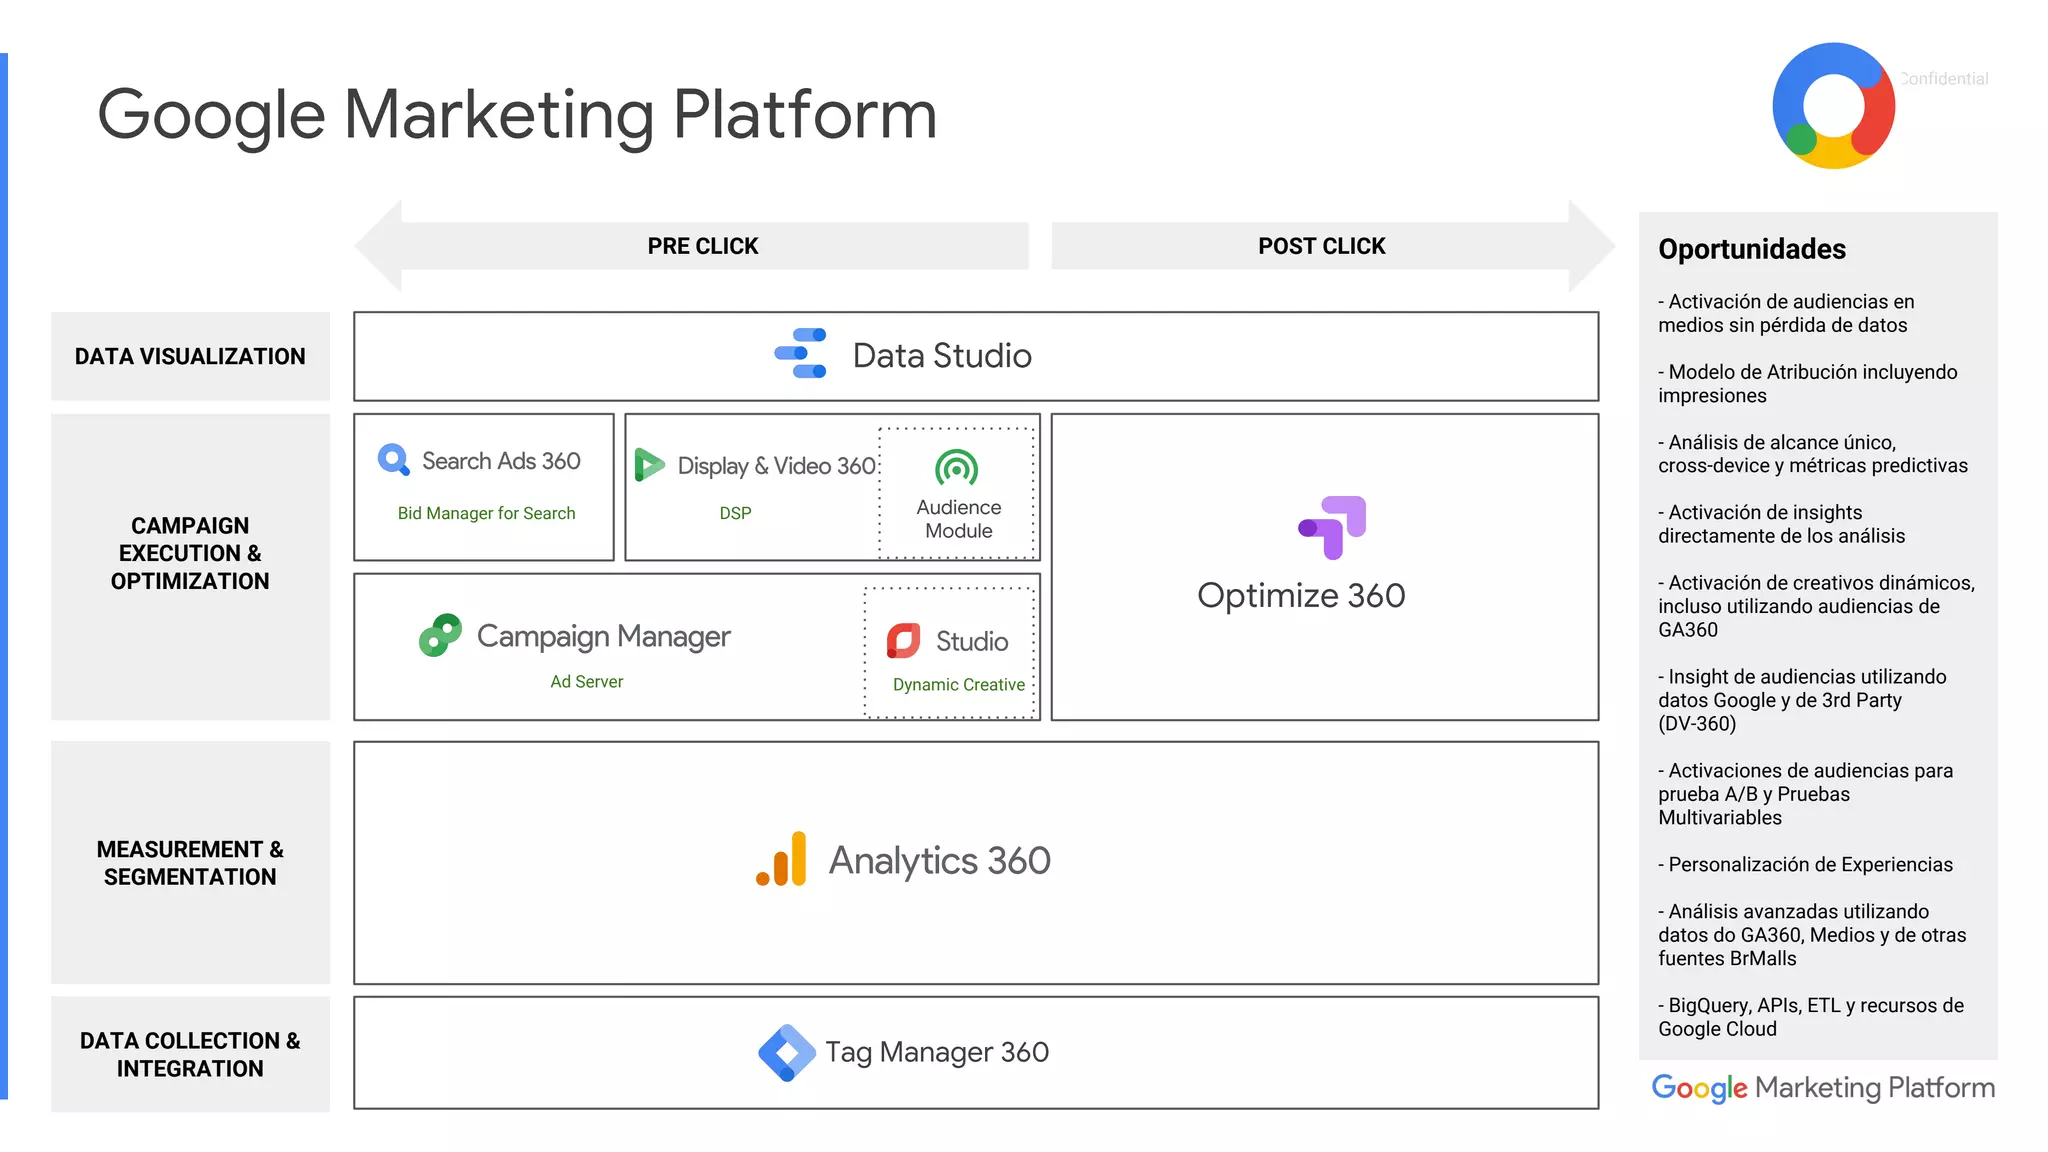This screenshot has height=1152, width=2048.
Task: Click the Ad Server subtitle
Action: (x=587, y=682)
